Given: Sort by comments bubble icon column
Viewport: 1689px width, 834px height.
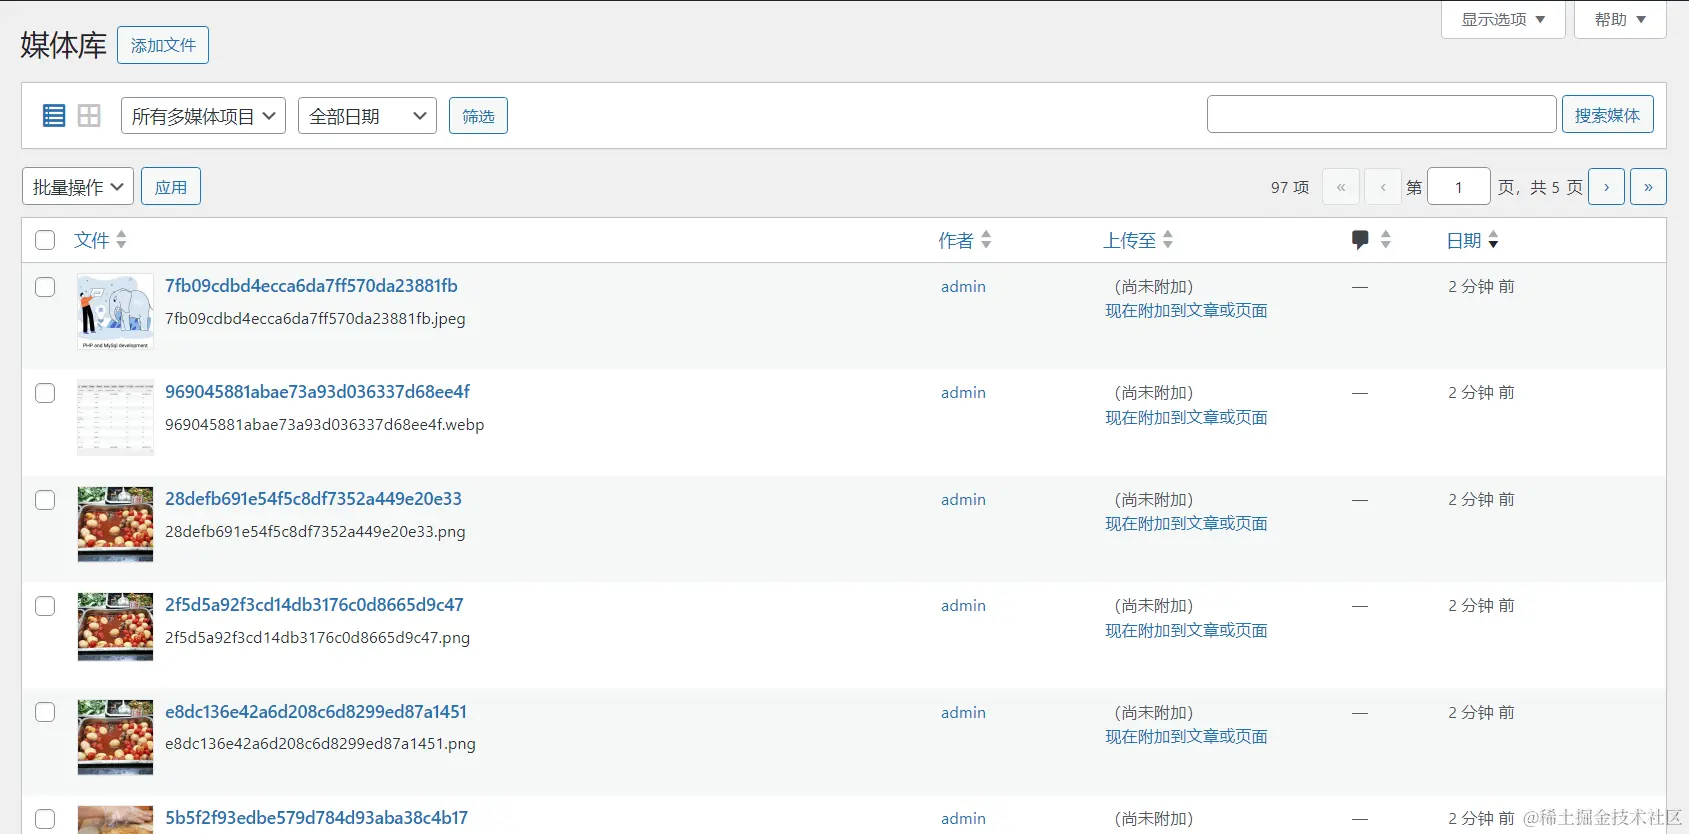Looking at the screenshot, I should (x=1371, y=240).
